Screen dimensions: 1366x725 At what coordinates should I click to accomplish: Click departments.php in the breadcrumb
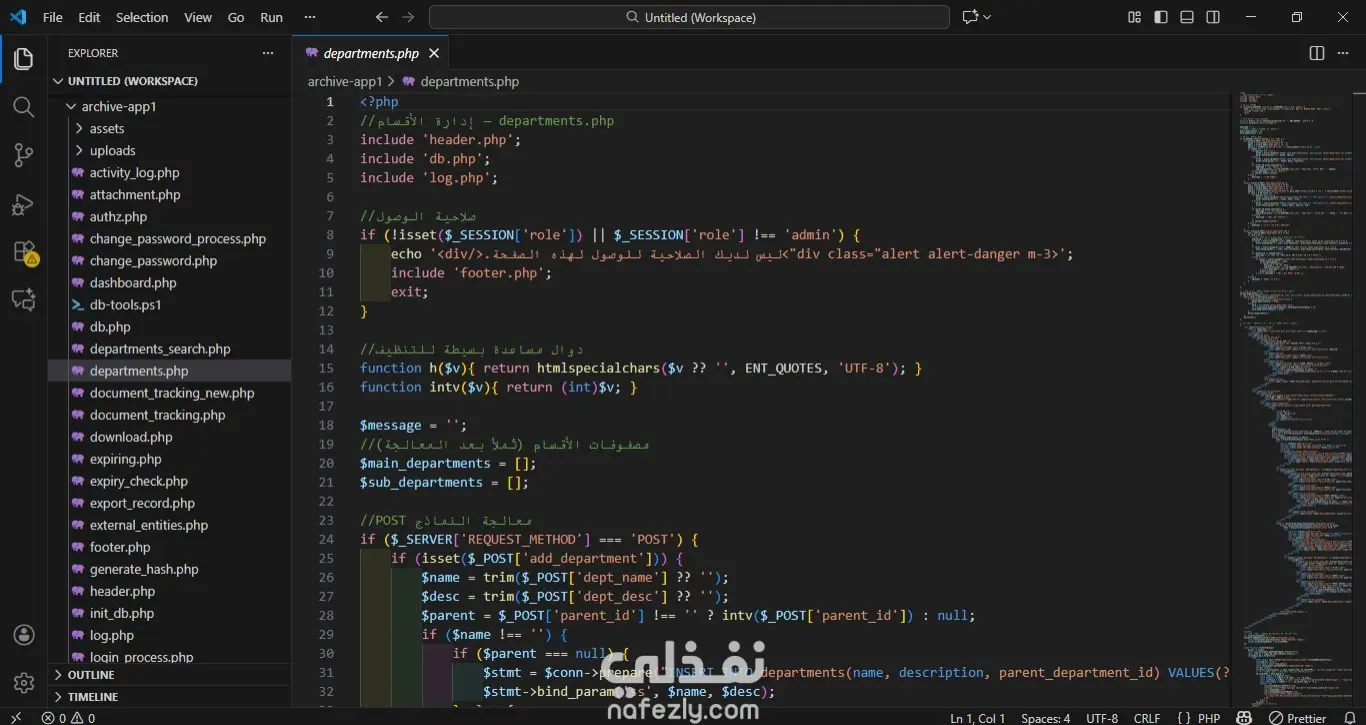tap(469, 82)
